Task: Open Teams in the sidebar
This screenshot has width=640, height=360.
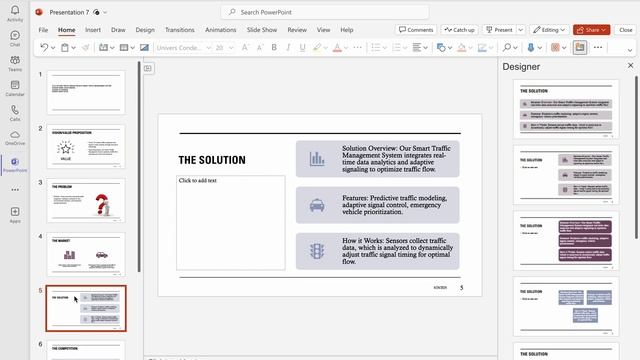Action: 15,63
